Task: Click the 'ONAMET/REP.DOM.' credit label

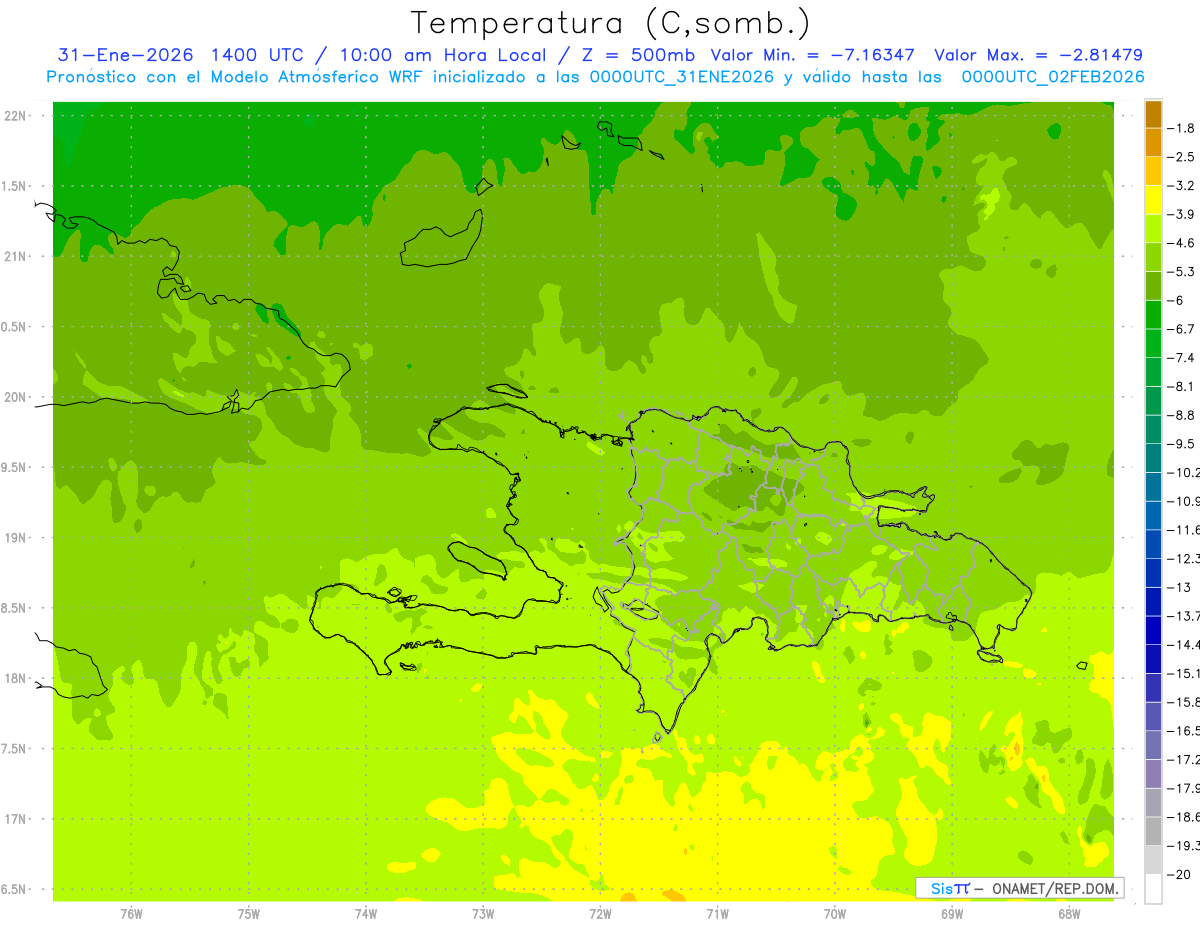Action: point(1055,888)
